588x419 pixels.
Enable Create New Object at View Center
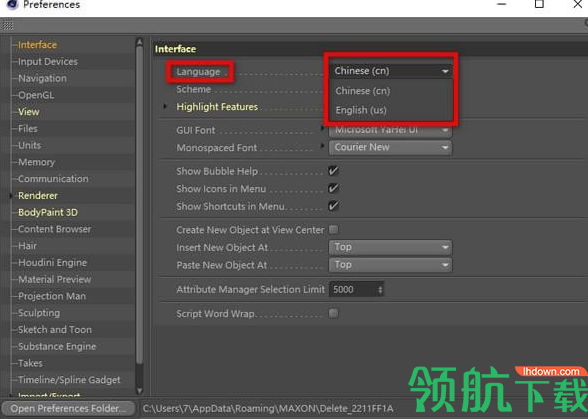pyautogui.click(x=333, y=229)
